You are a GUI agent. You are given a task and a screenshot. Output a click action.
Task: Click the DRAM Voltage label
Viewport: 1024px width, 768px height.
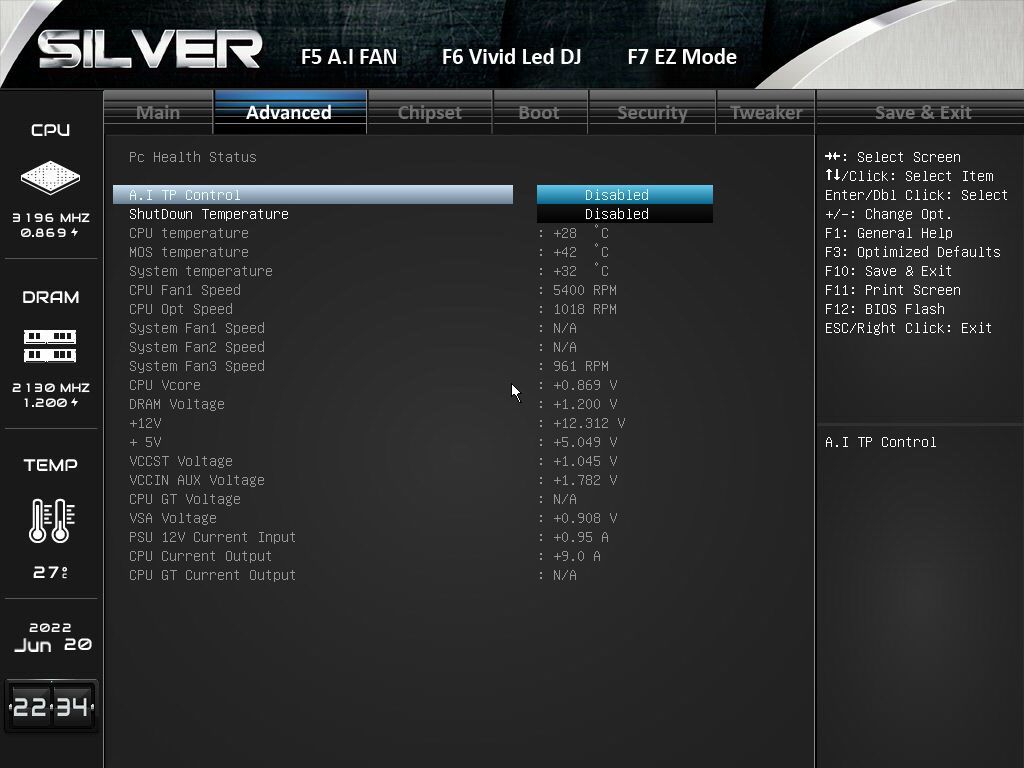pyautogui.click(x=177, y=404)
